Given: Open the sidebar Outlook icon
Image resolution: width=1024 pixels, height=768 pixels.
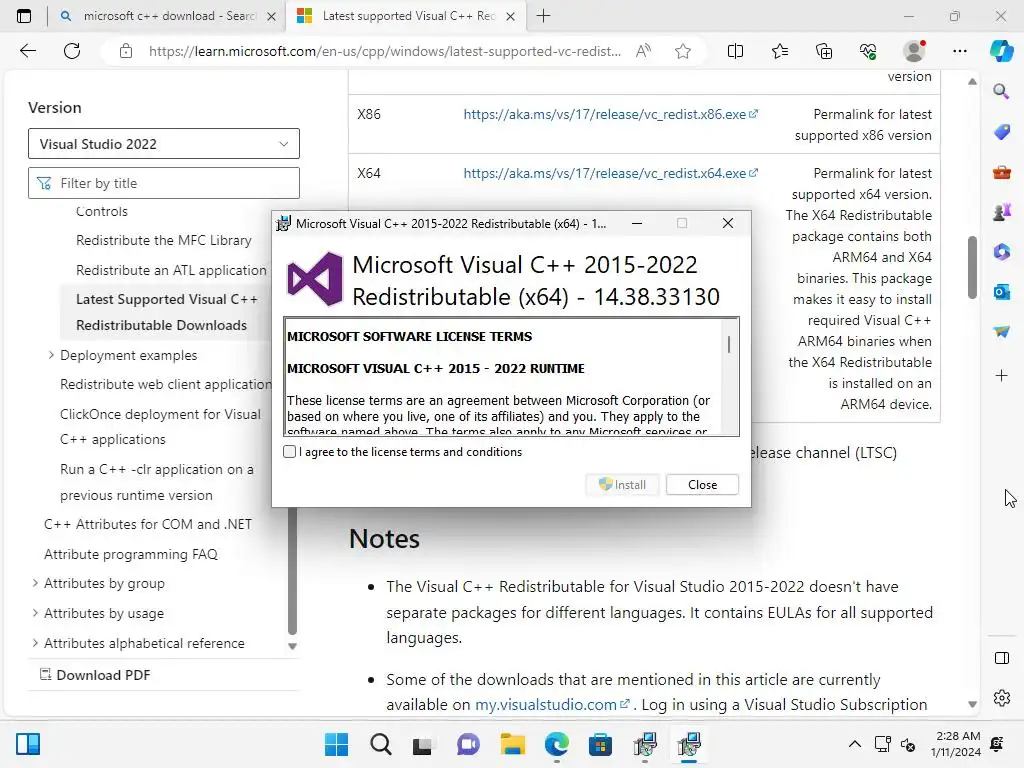Looking at the screenshot, I should click(1001, 291).
